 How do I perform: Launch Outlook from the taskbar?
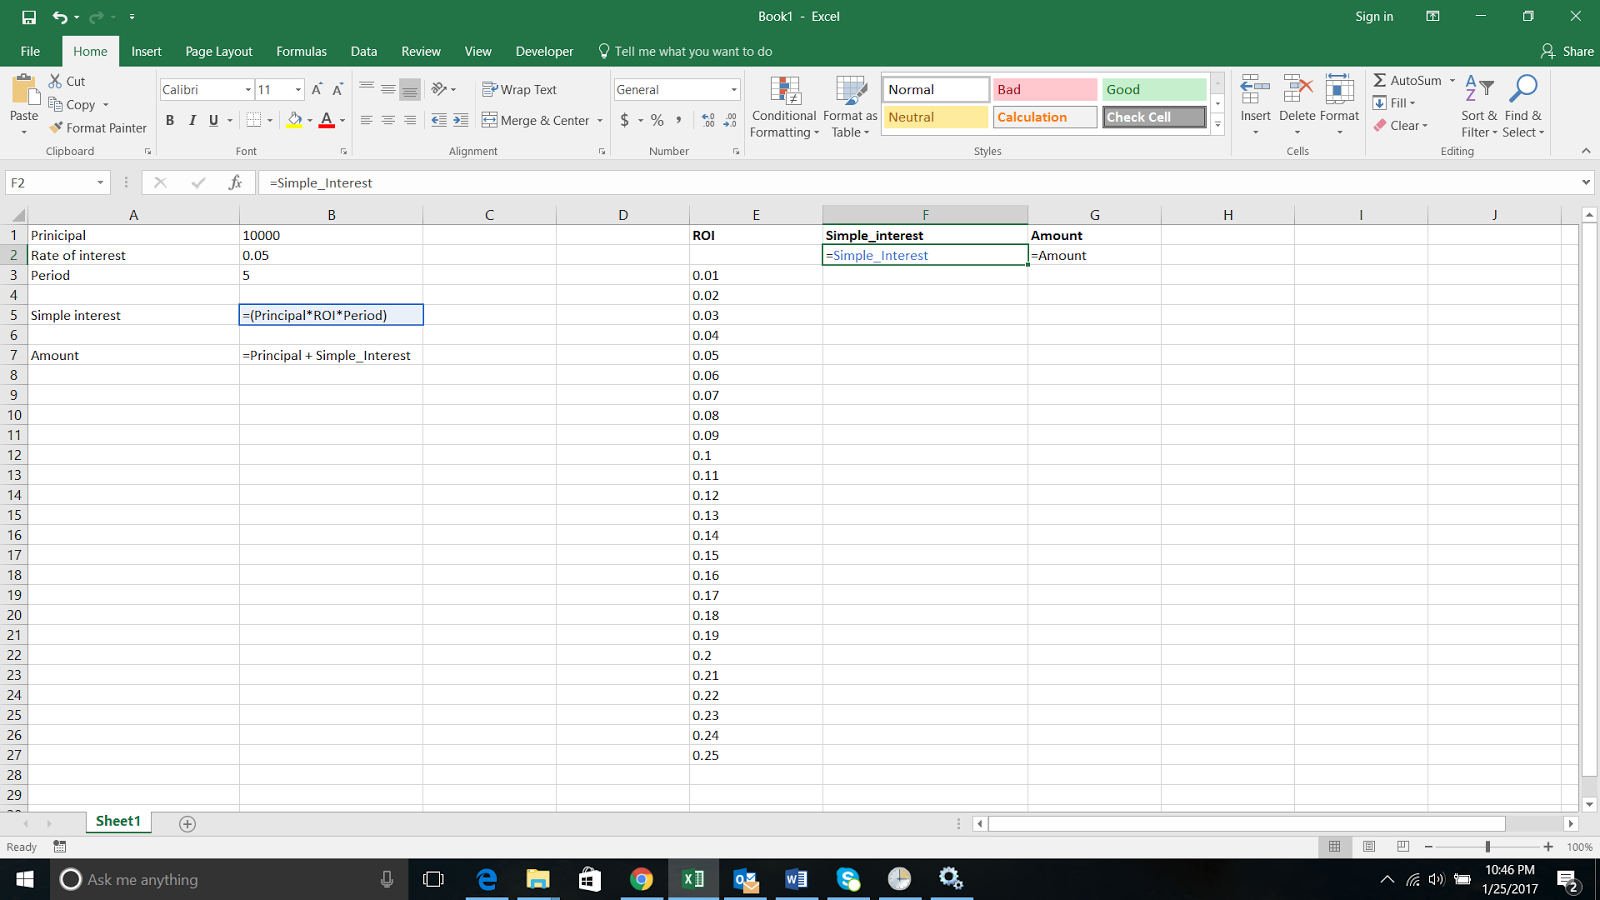[745, 879]
